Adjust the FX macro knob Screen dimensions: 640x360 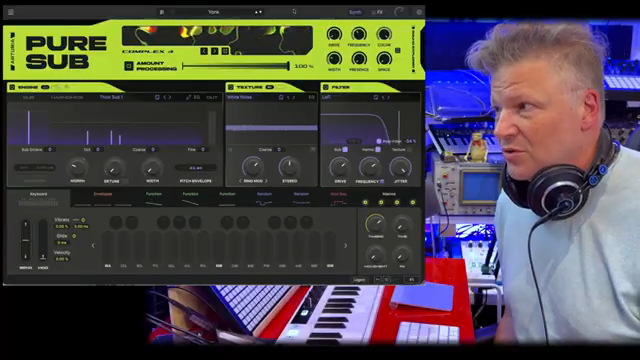tap(402, 255)
